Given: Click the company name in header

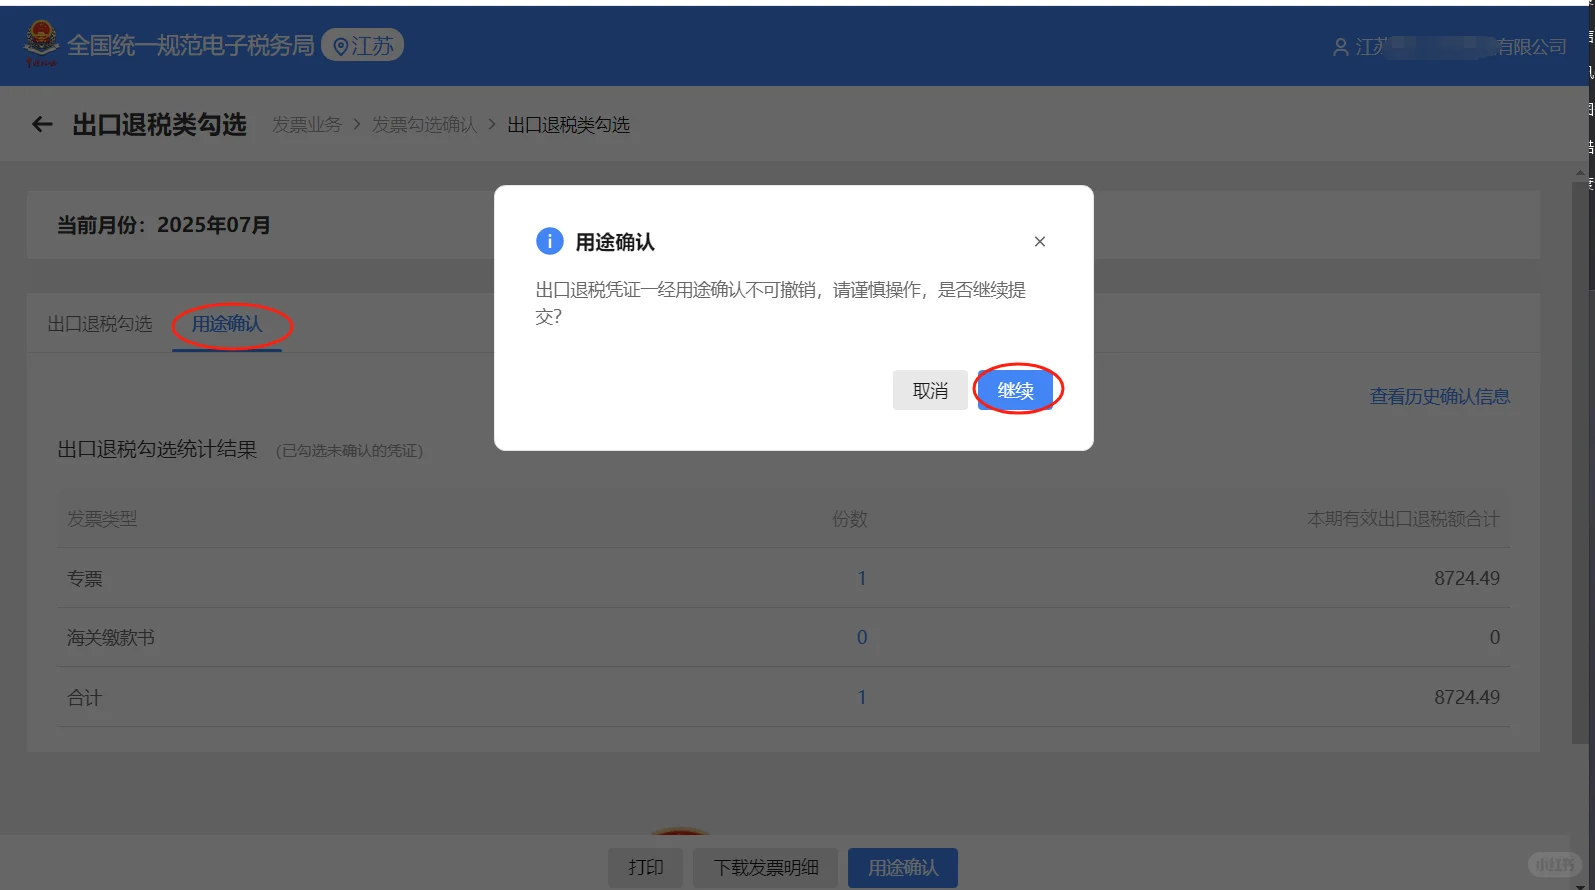Looking at the screenshot, I should point(1462,47).
